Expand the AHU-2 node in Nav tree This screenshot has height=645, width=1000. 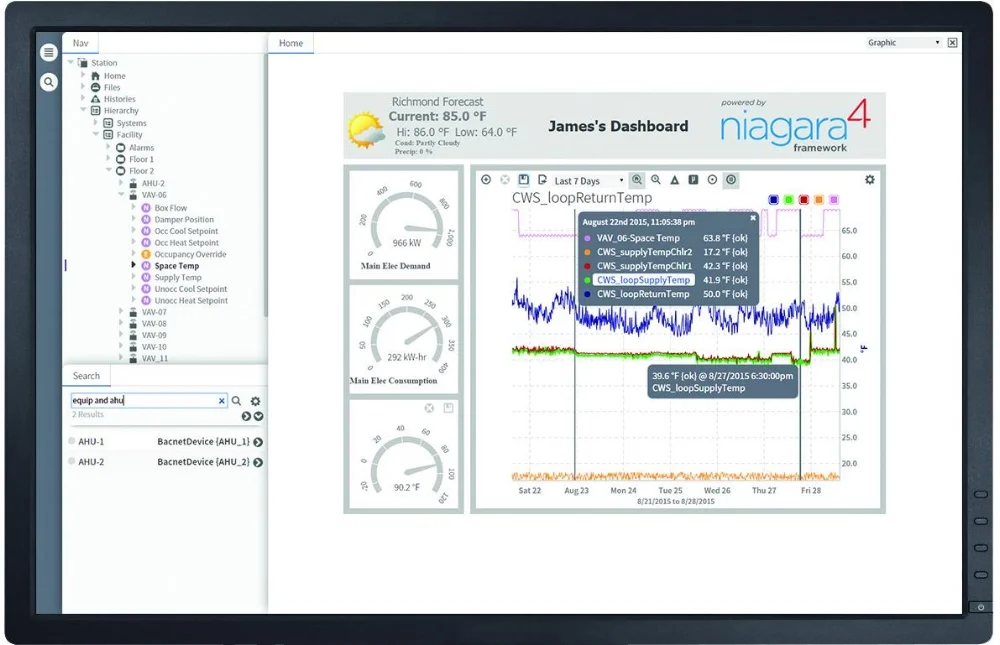[x=121, y=182]
